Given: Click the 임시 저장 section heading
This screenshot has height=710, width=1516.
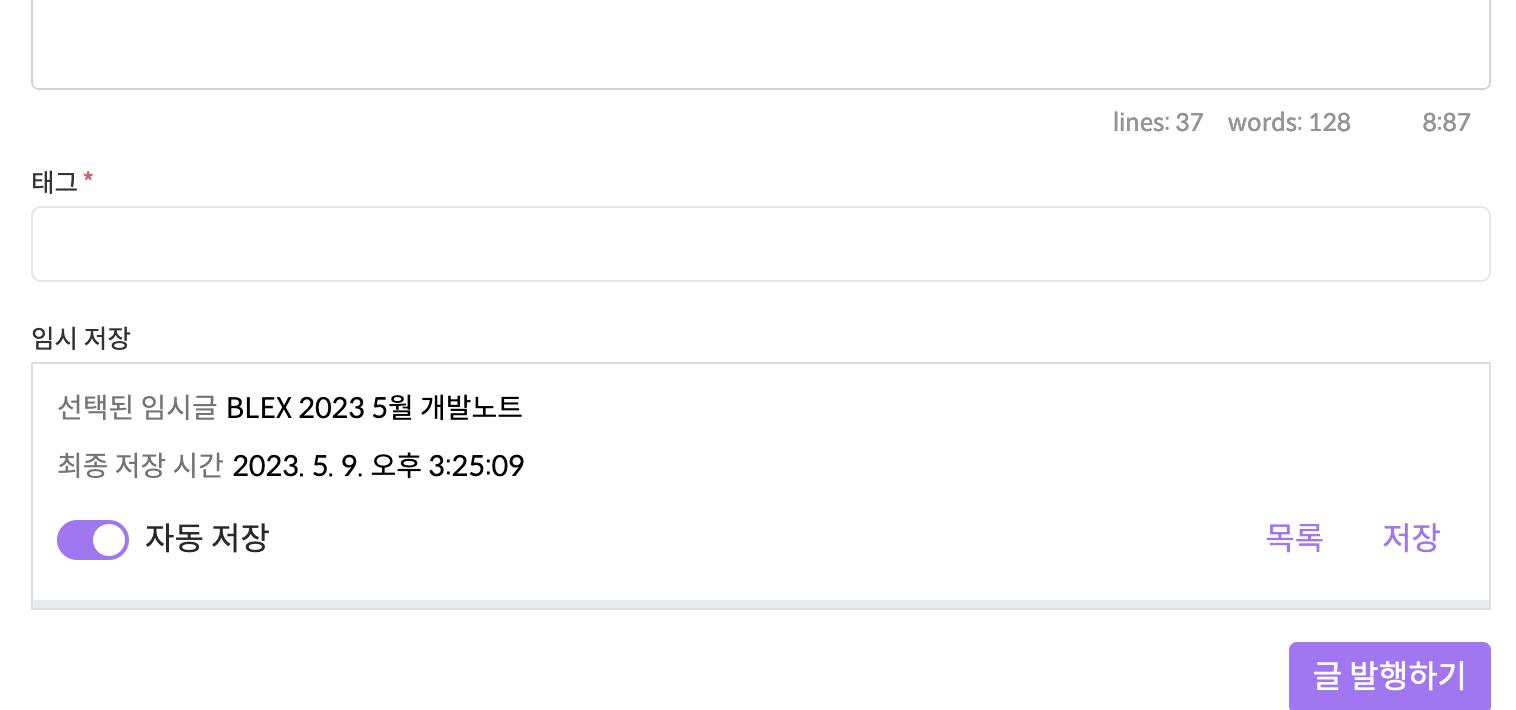Looking at the screenshot, I should [x=80, y=338].
